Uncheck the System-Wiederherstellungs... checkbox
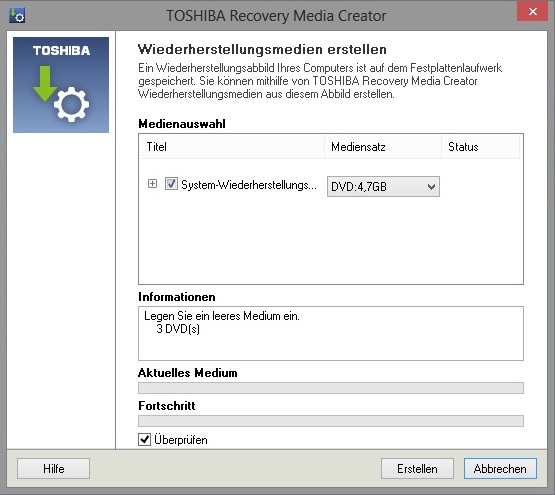The image size is (555, 495). [171, 184]
